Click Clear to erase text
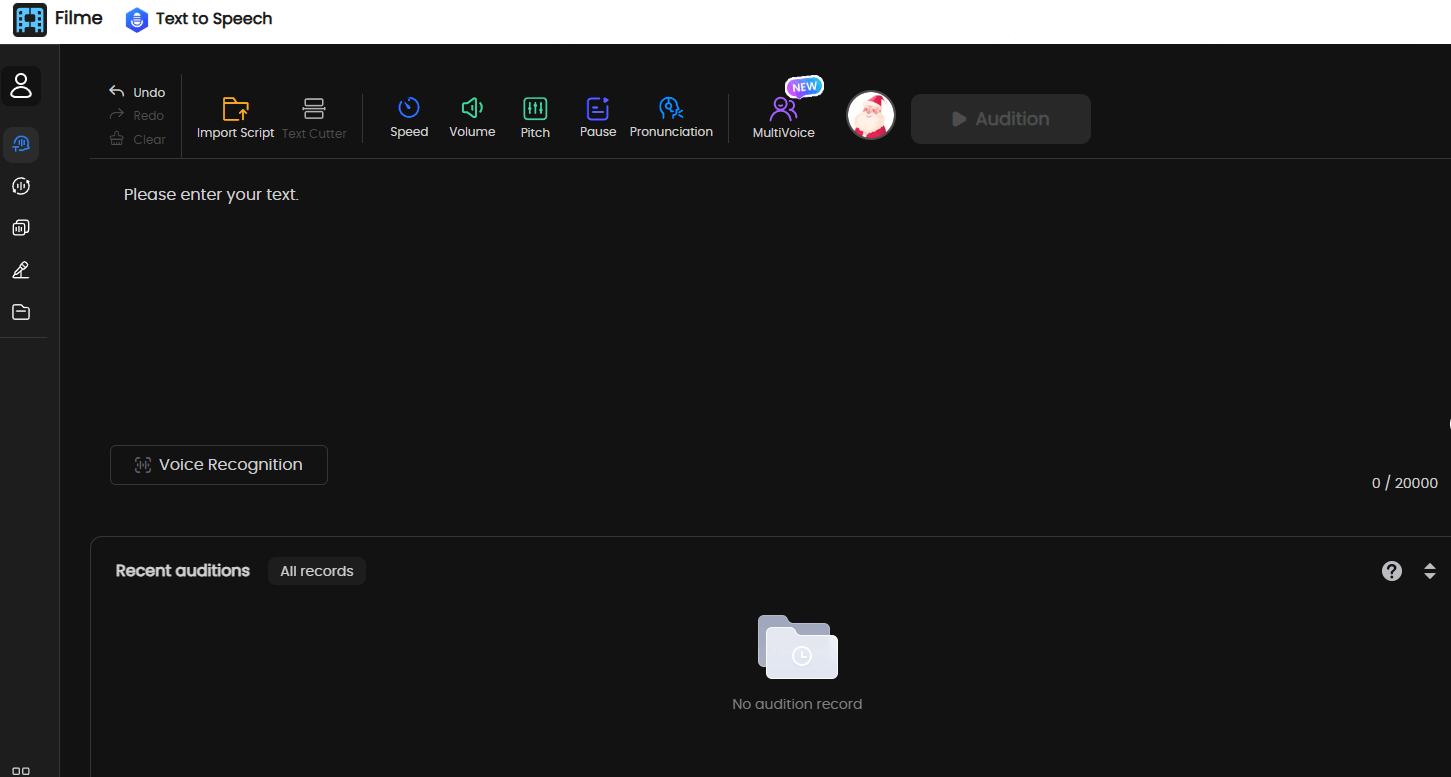1451x777 pixels. click(x=137, y=139)
